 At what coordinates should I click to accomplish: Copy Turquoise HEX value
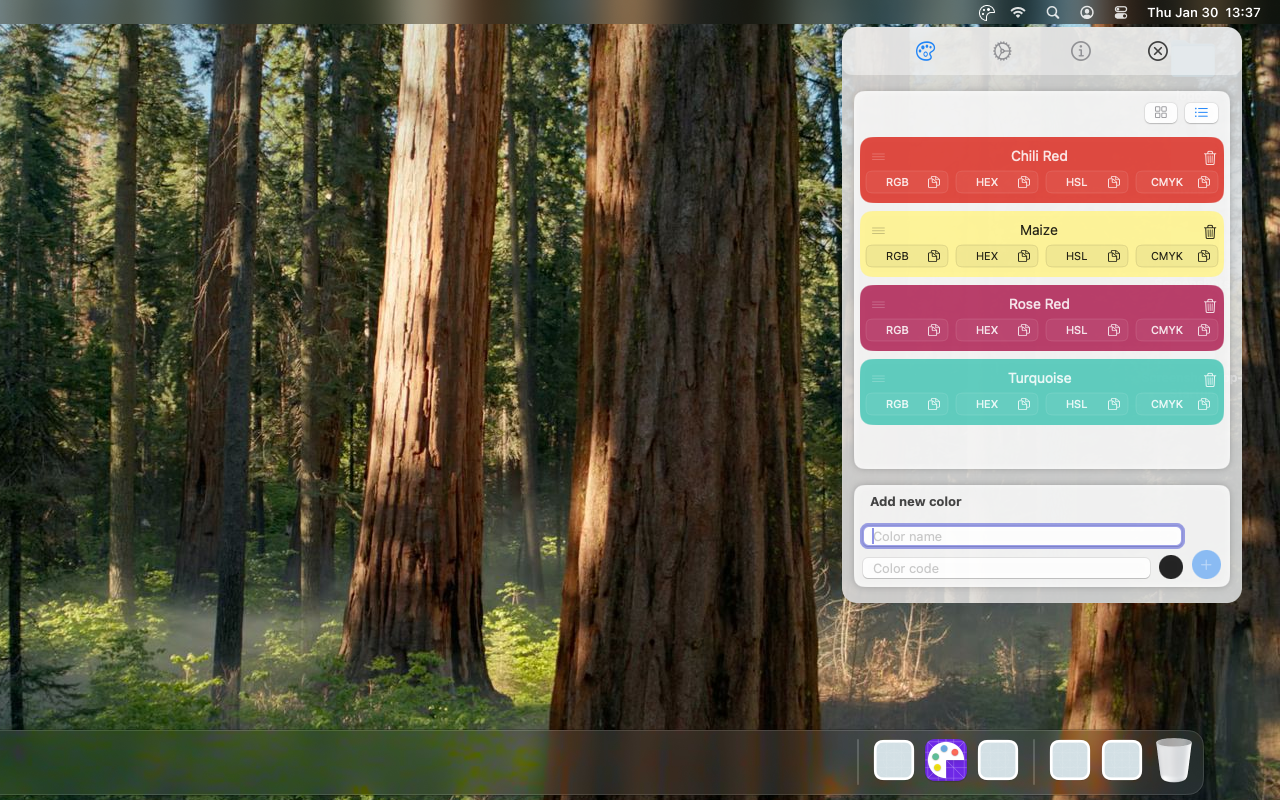pyautogui.click(x=997, y=404)
